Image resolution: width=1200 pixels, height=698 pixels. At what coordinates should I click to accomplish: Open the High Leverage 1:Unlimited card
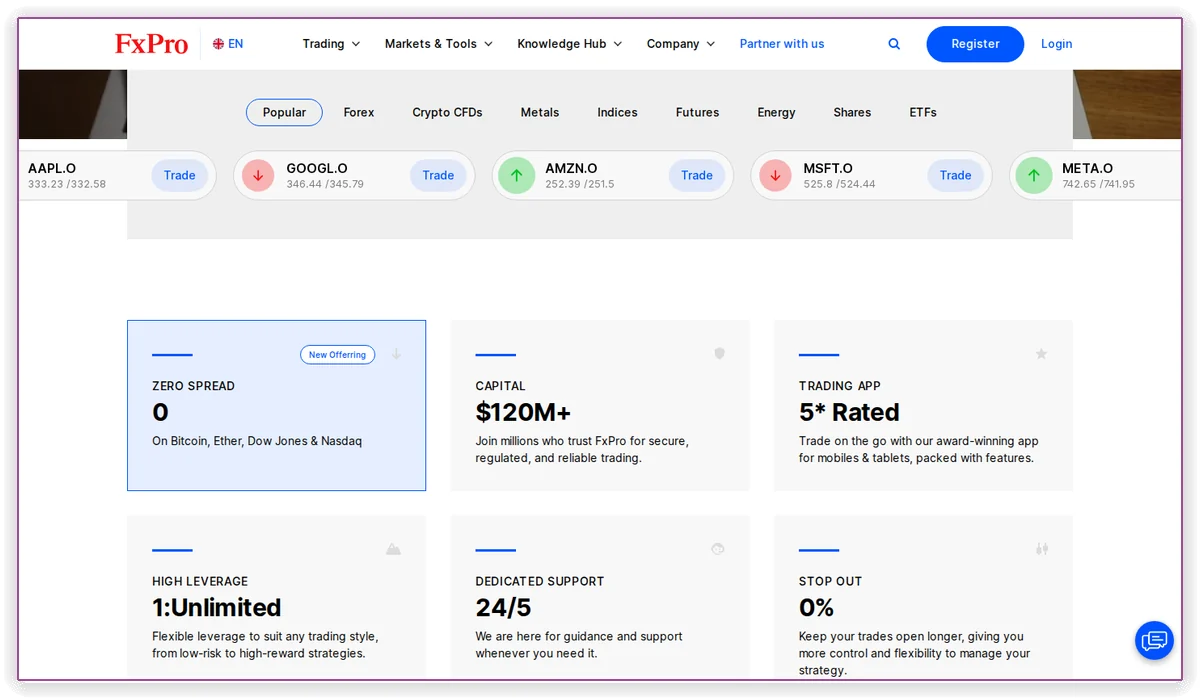(x=276, y=596)
